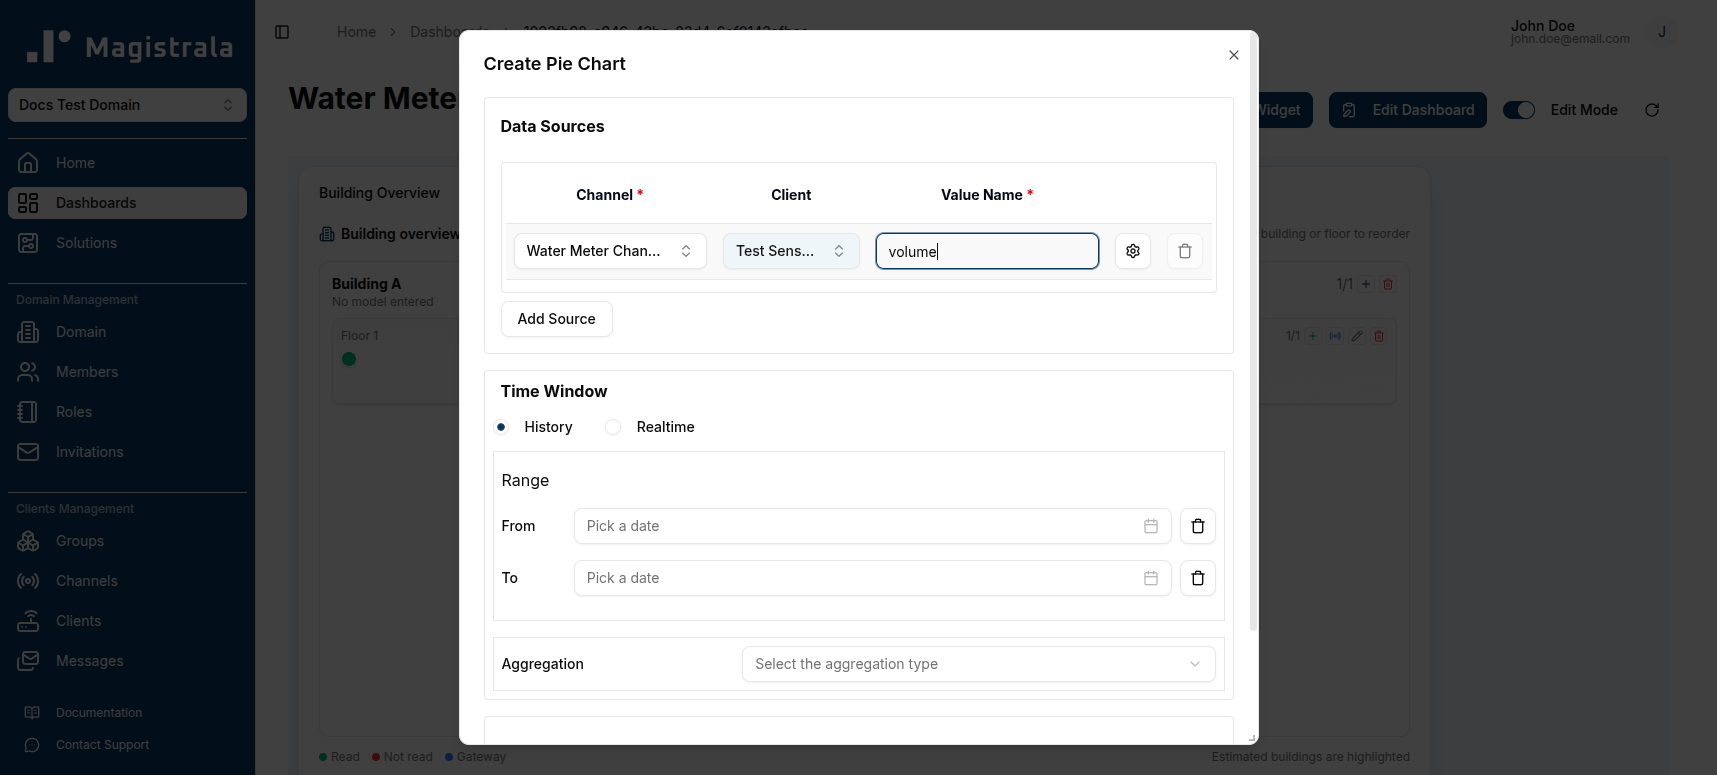
Task: Click the Domain building icon
Action: click(28, 332)
